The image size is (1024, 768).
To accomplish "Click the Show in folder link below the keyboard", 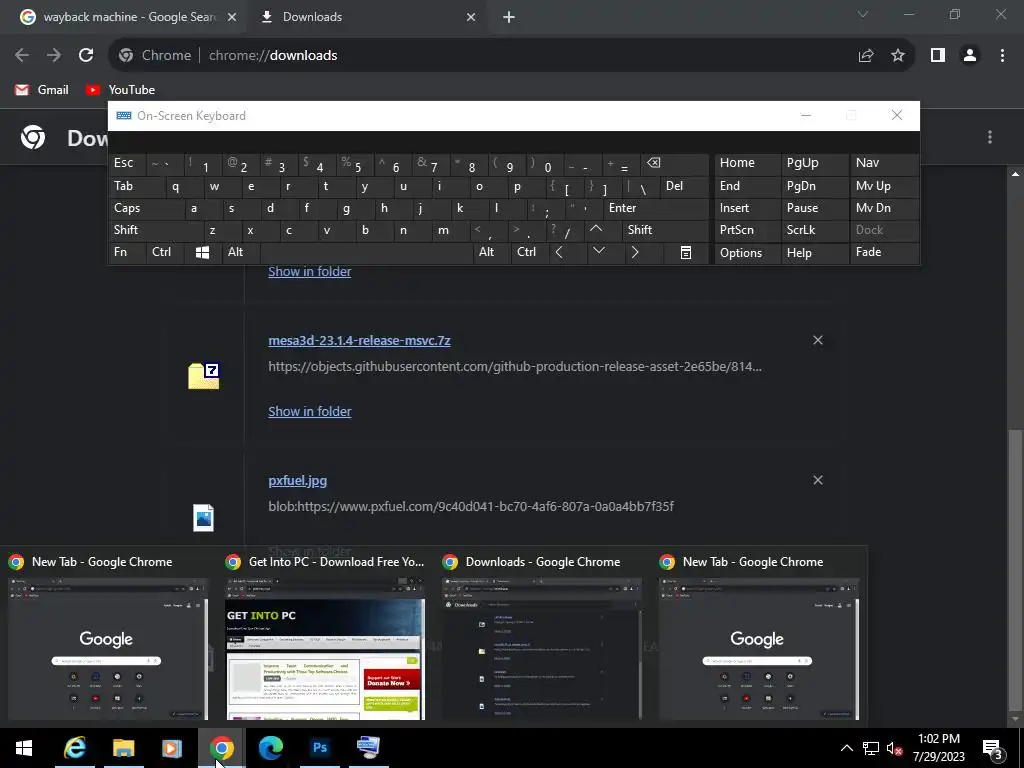I will coord(310,272).
